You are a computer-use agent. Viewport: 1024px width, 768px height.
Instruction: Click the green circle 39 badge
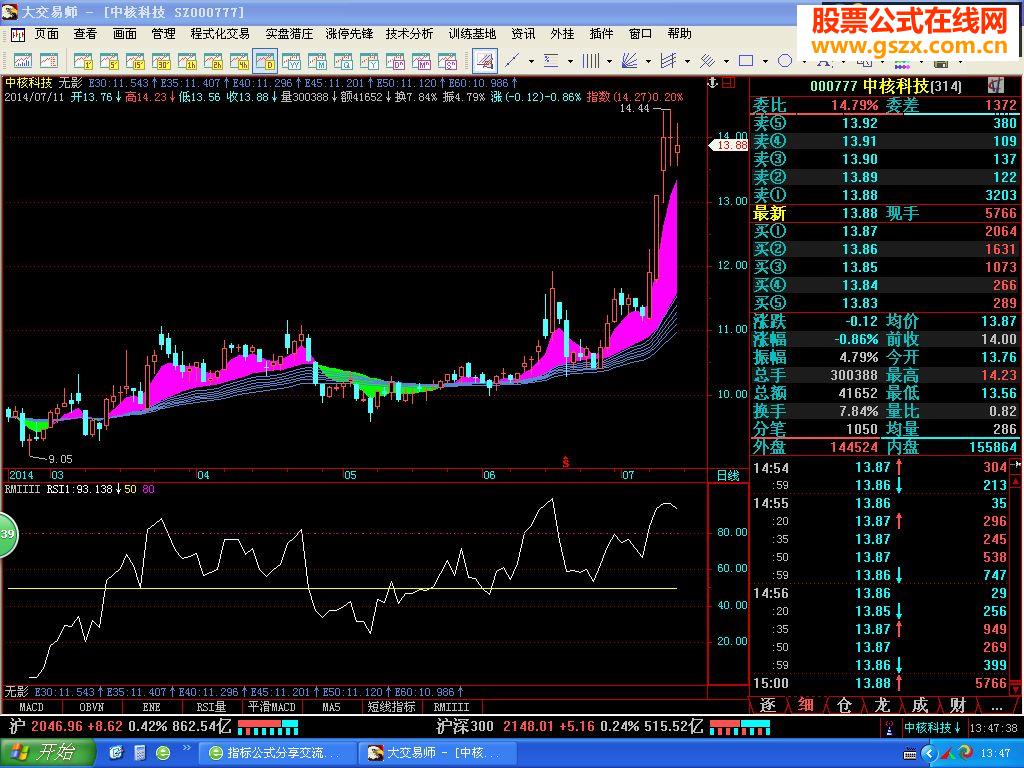[7, 534]
